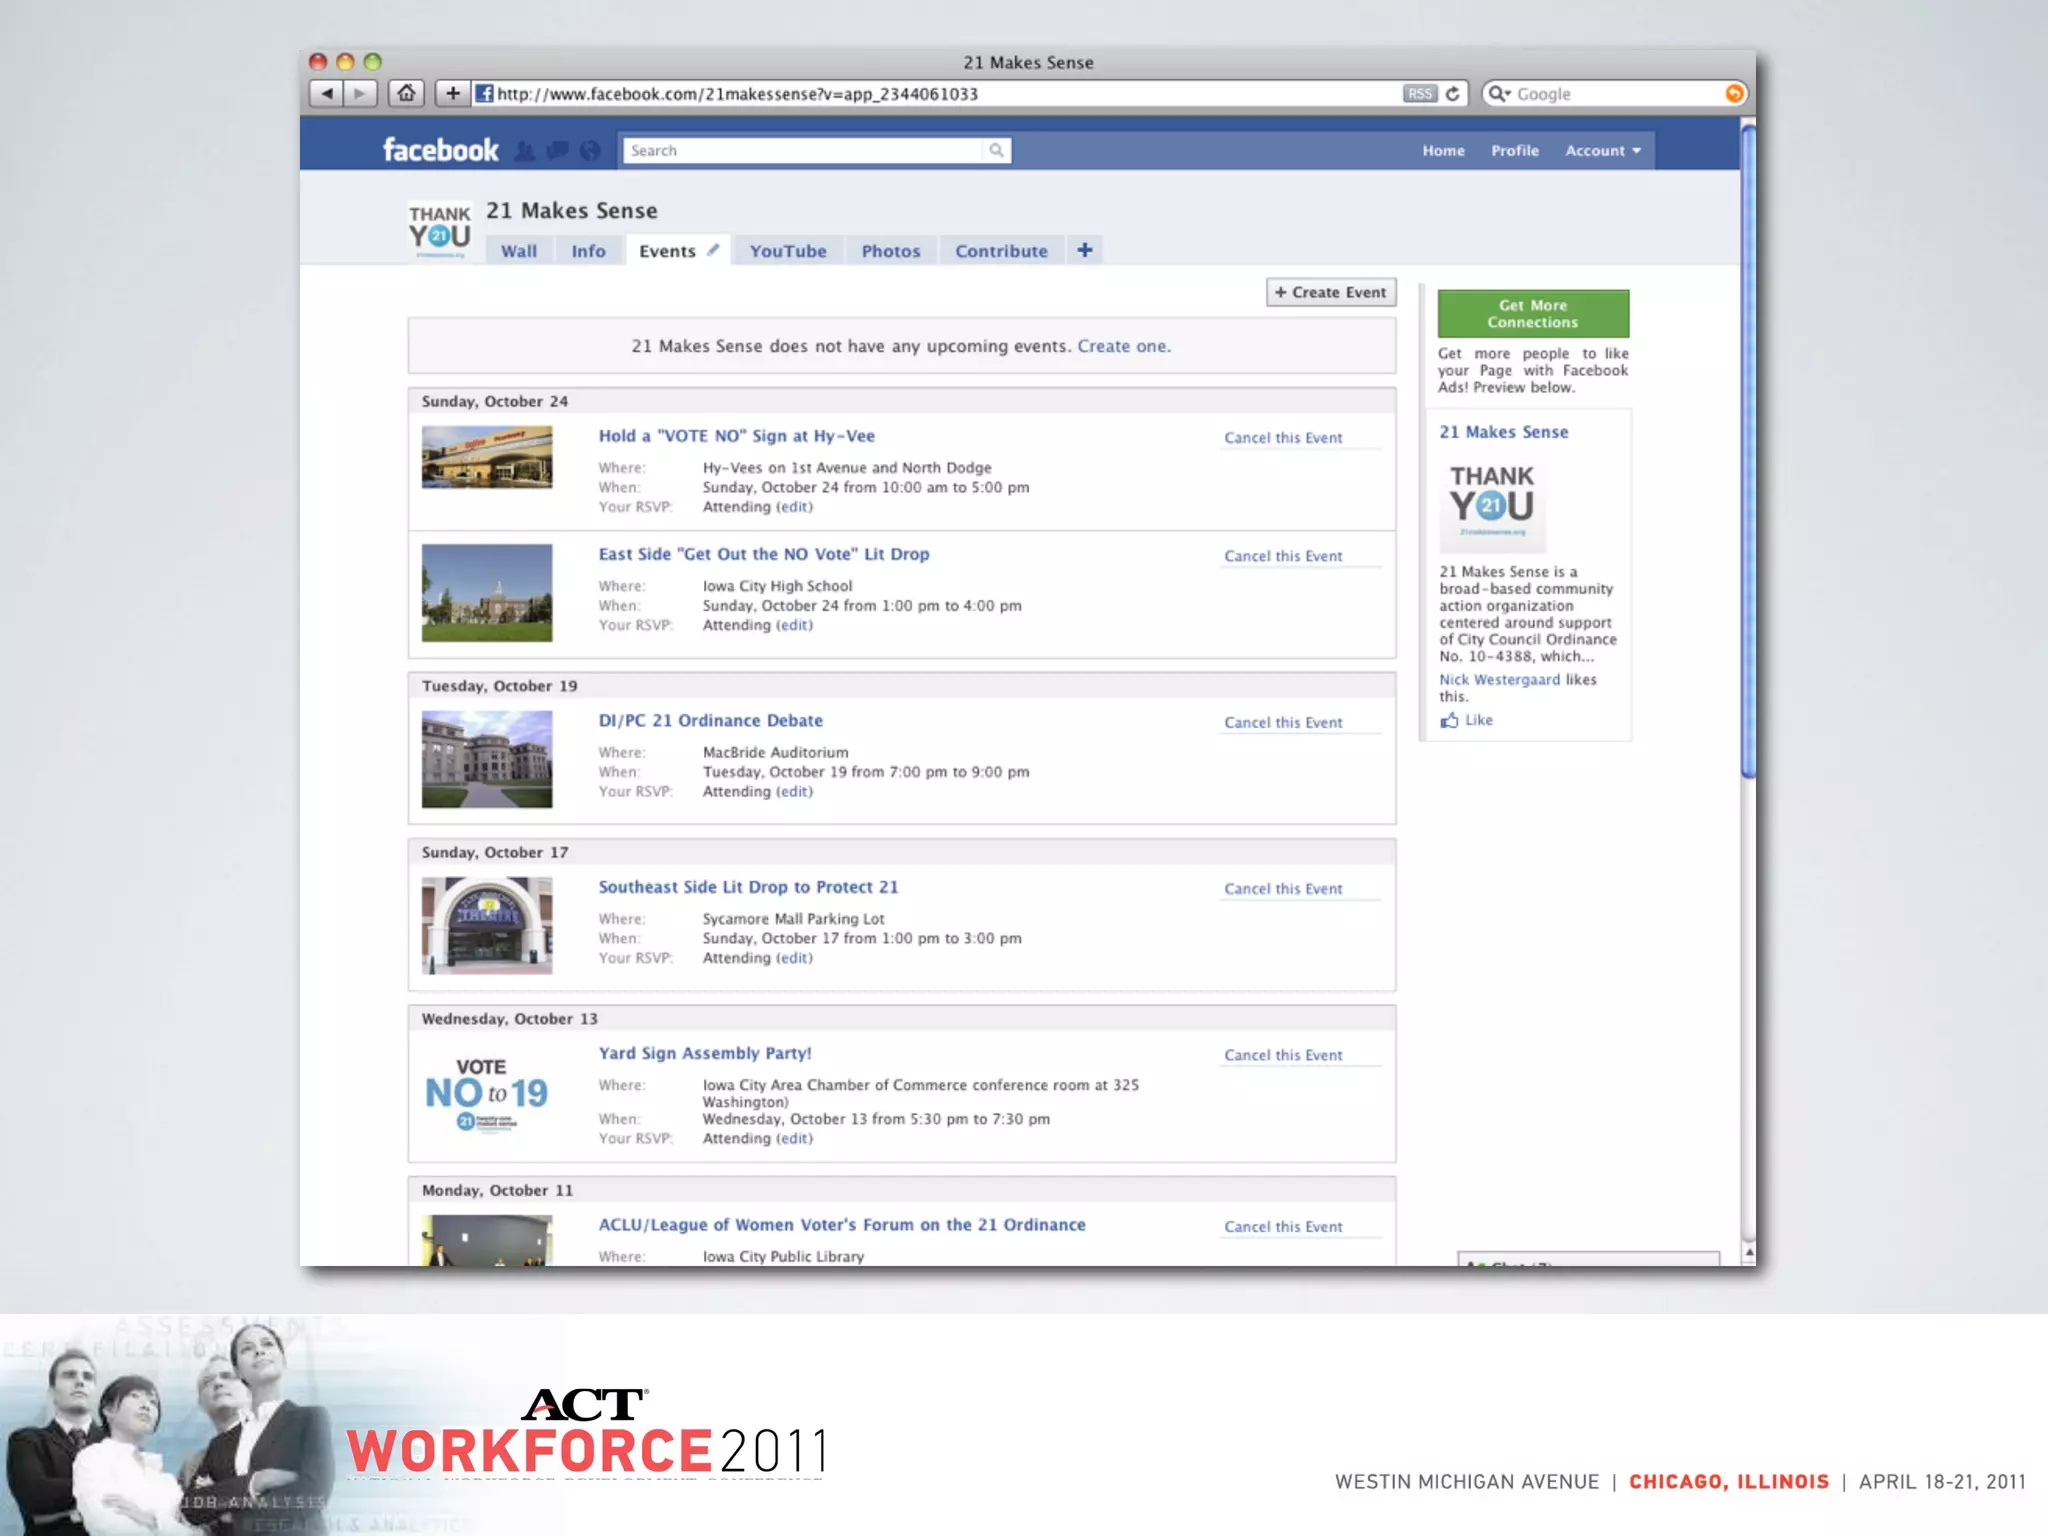Open Sycamore Mall theatre event thumbnail
This screenshot has width=2048, height=1536.
click(487, 926)
